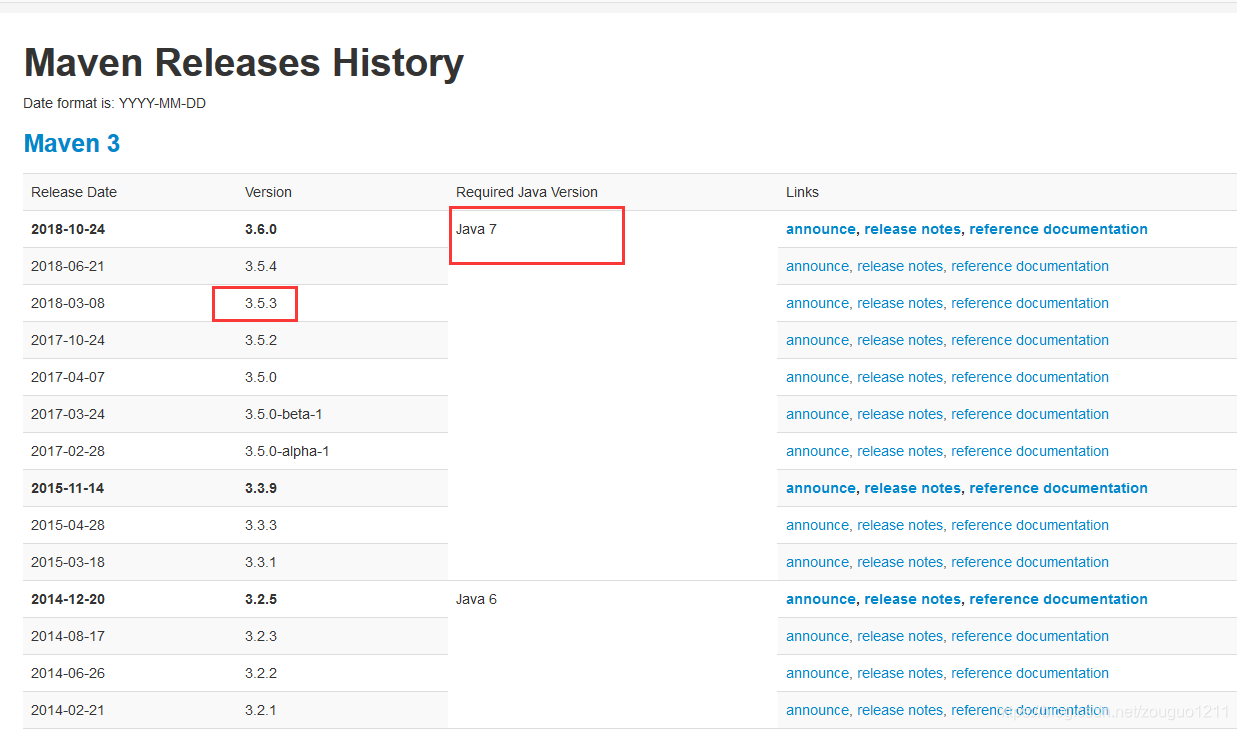The width and height of the screenshot is (1237, 730).
Task: Open reference documentation for 3.5.0-beta-1
Action: pos(1030,414)
